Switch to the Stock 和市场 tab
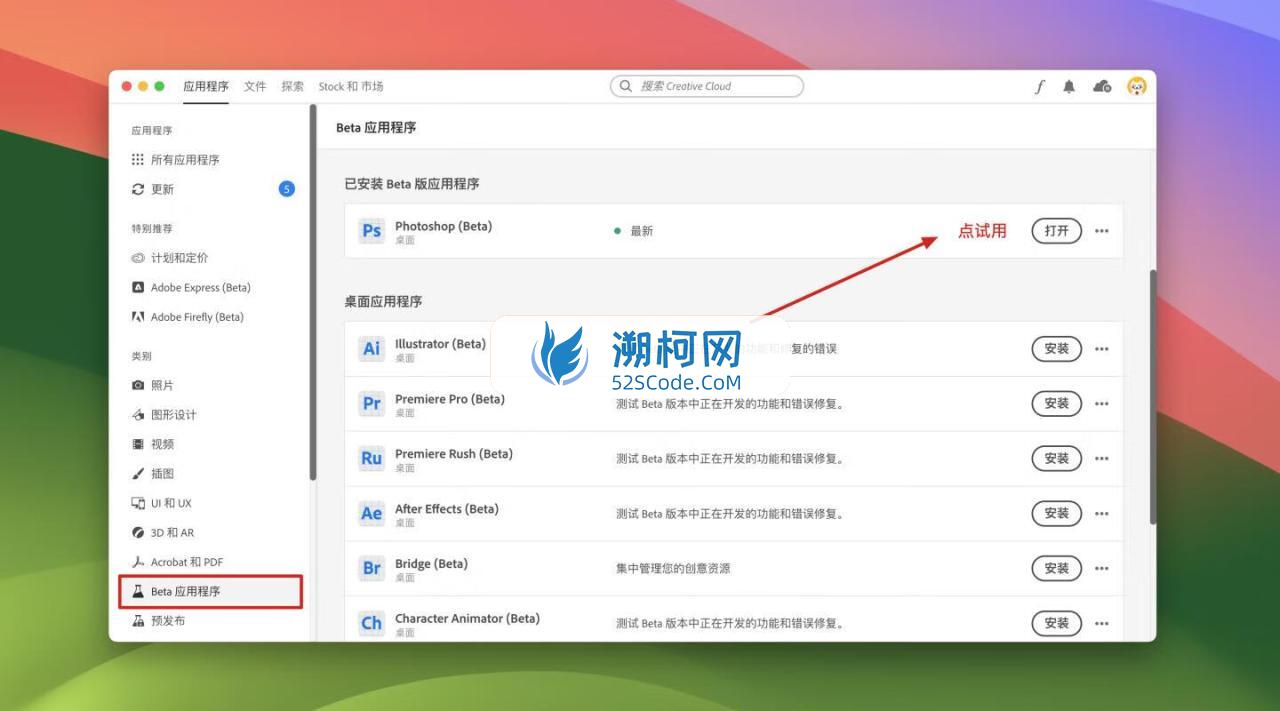The height and width of the screenshot is (711, 1280). pos(351,87)
